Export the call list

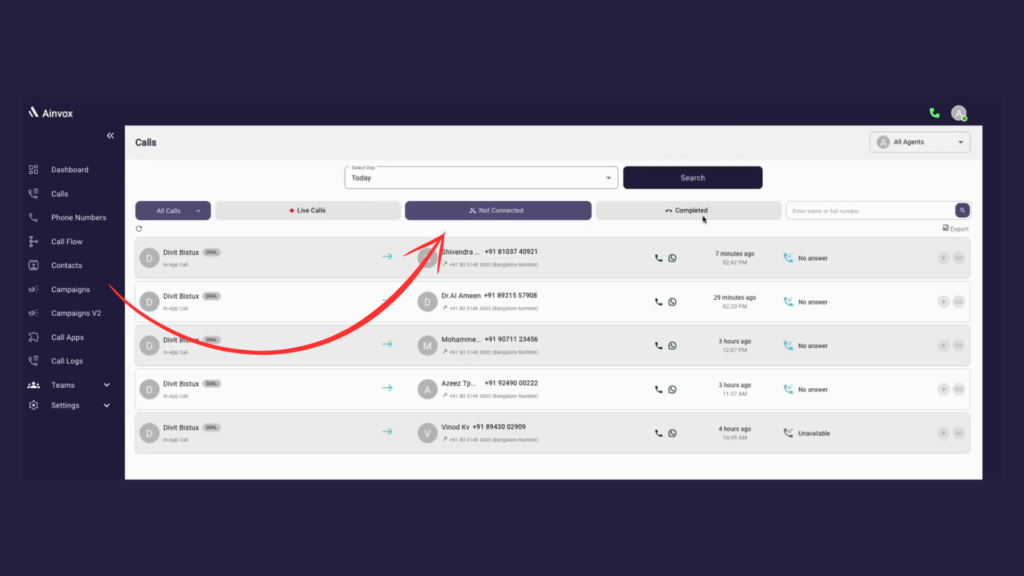click(953, 228)
